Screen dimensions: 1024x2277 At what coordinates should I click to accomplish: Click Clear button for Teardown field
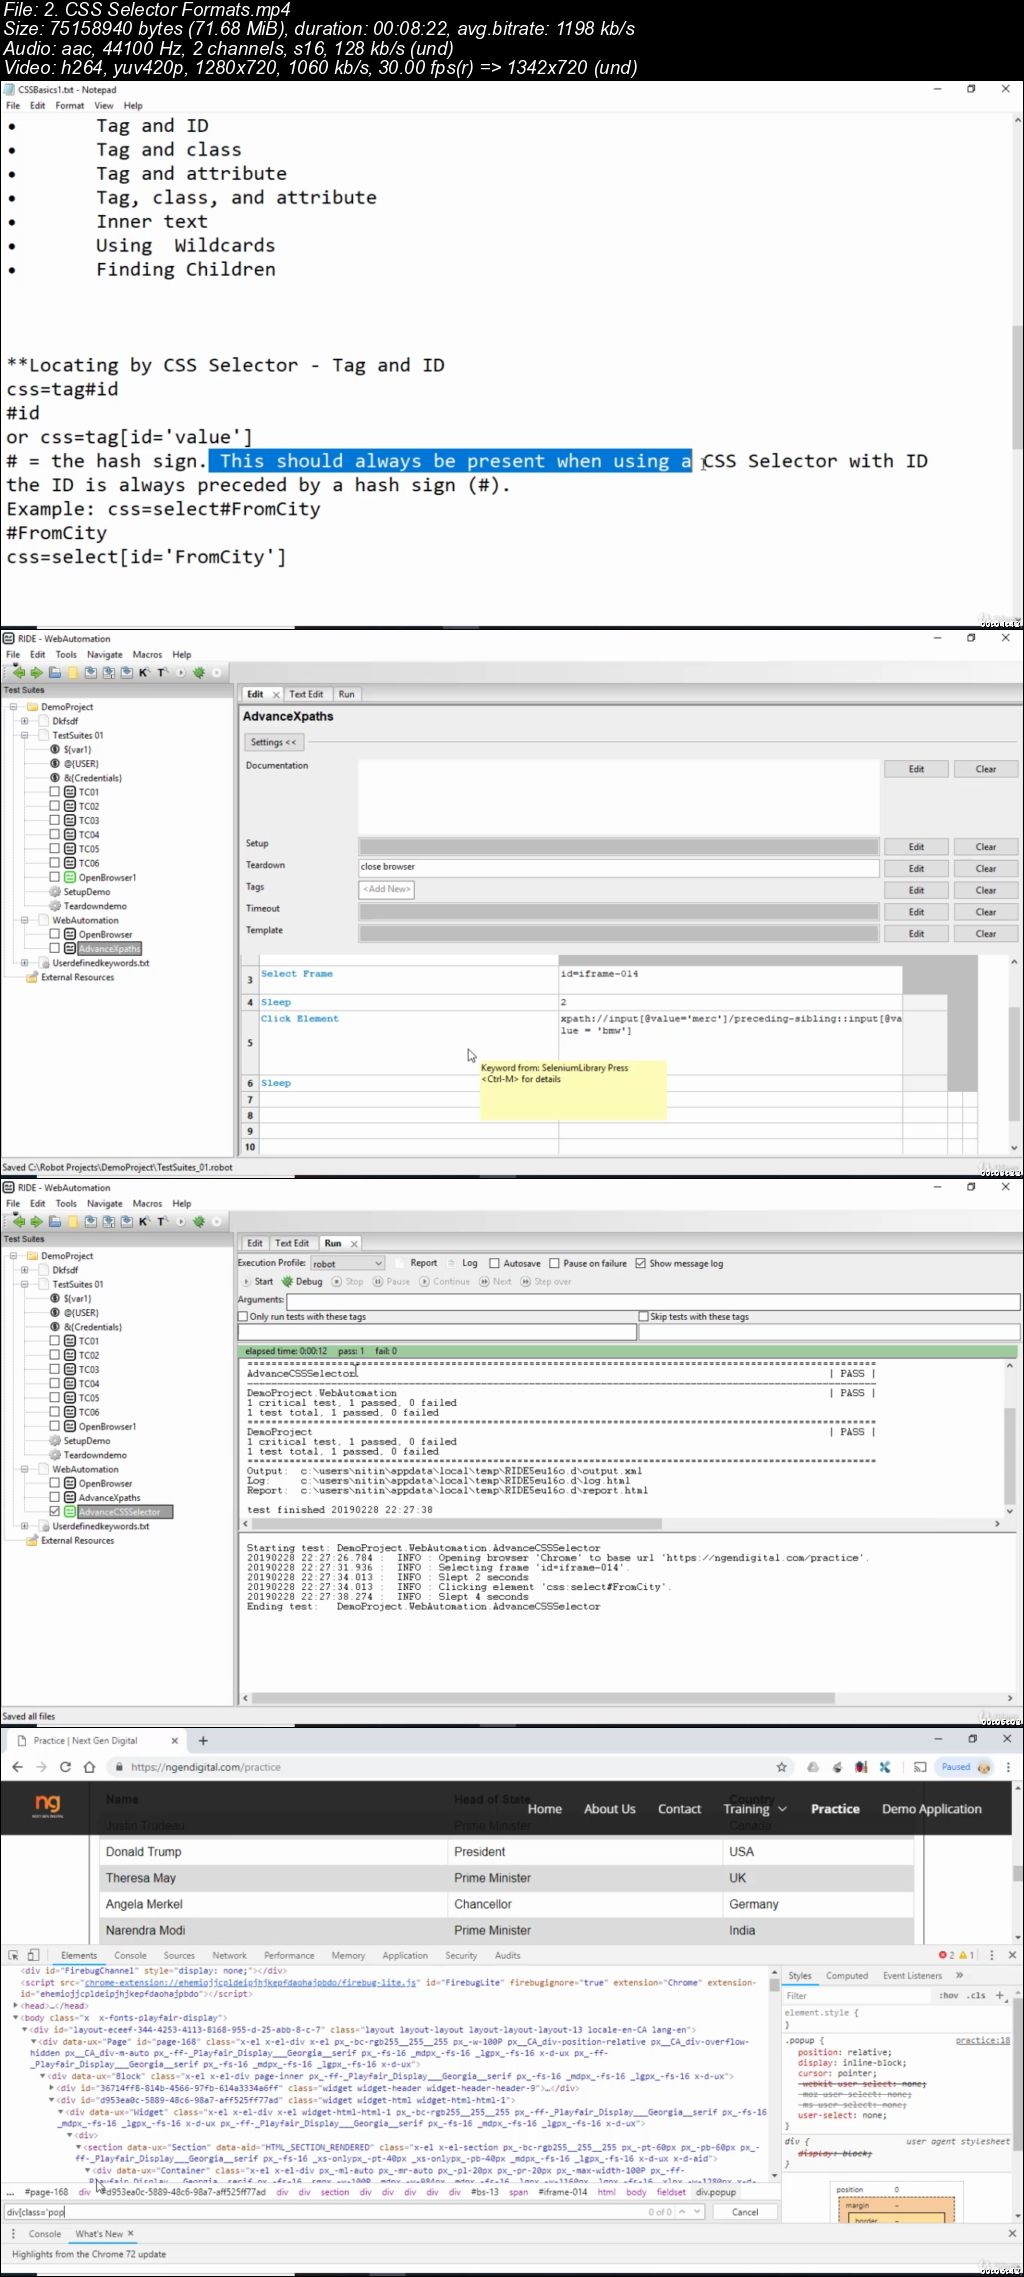(986, 868)
